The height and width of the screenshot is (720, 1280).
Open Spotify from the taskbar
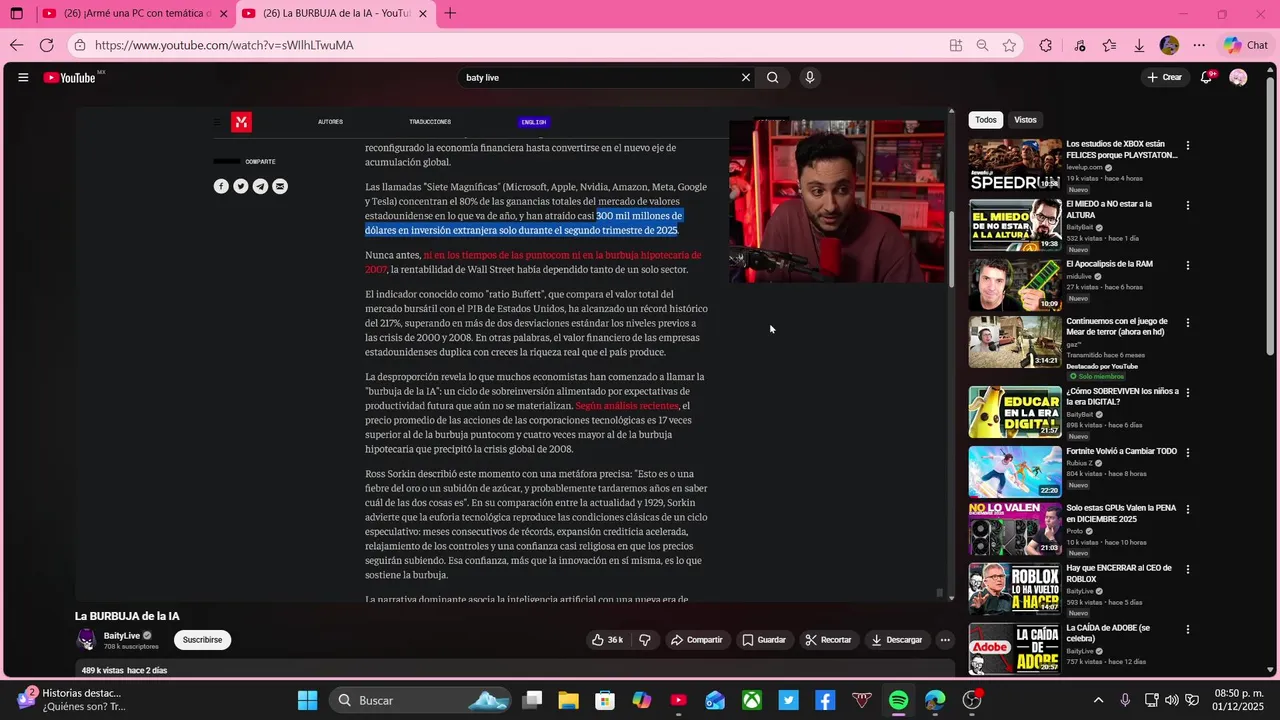898,700
